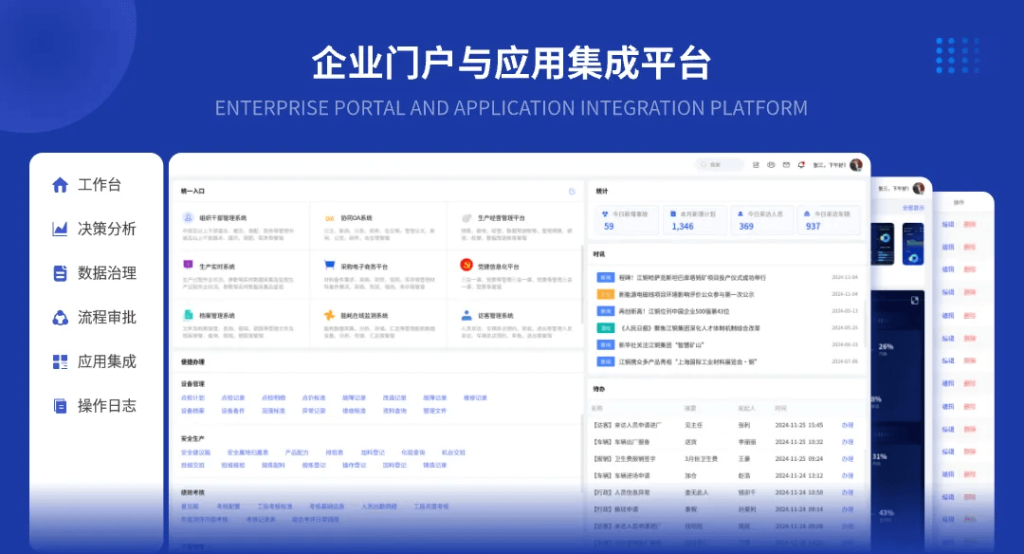1024x554 pixels.
Task: Open 决策分析 chart icon
Action: (60, 229)
